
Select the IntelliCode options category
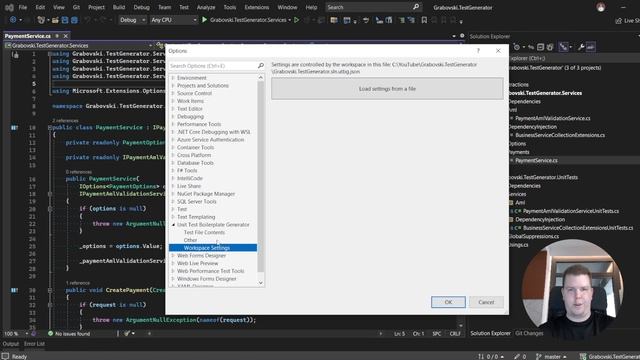190,178
